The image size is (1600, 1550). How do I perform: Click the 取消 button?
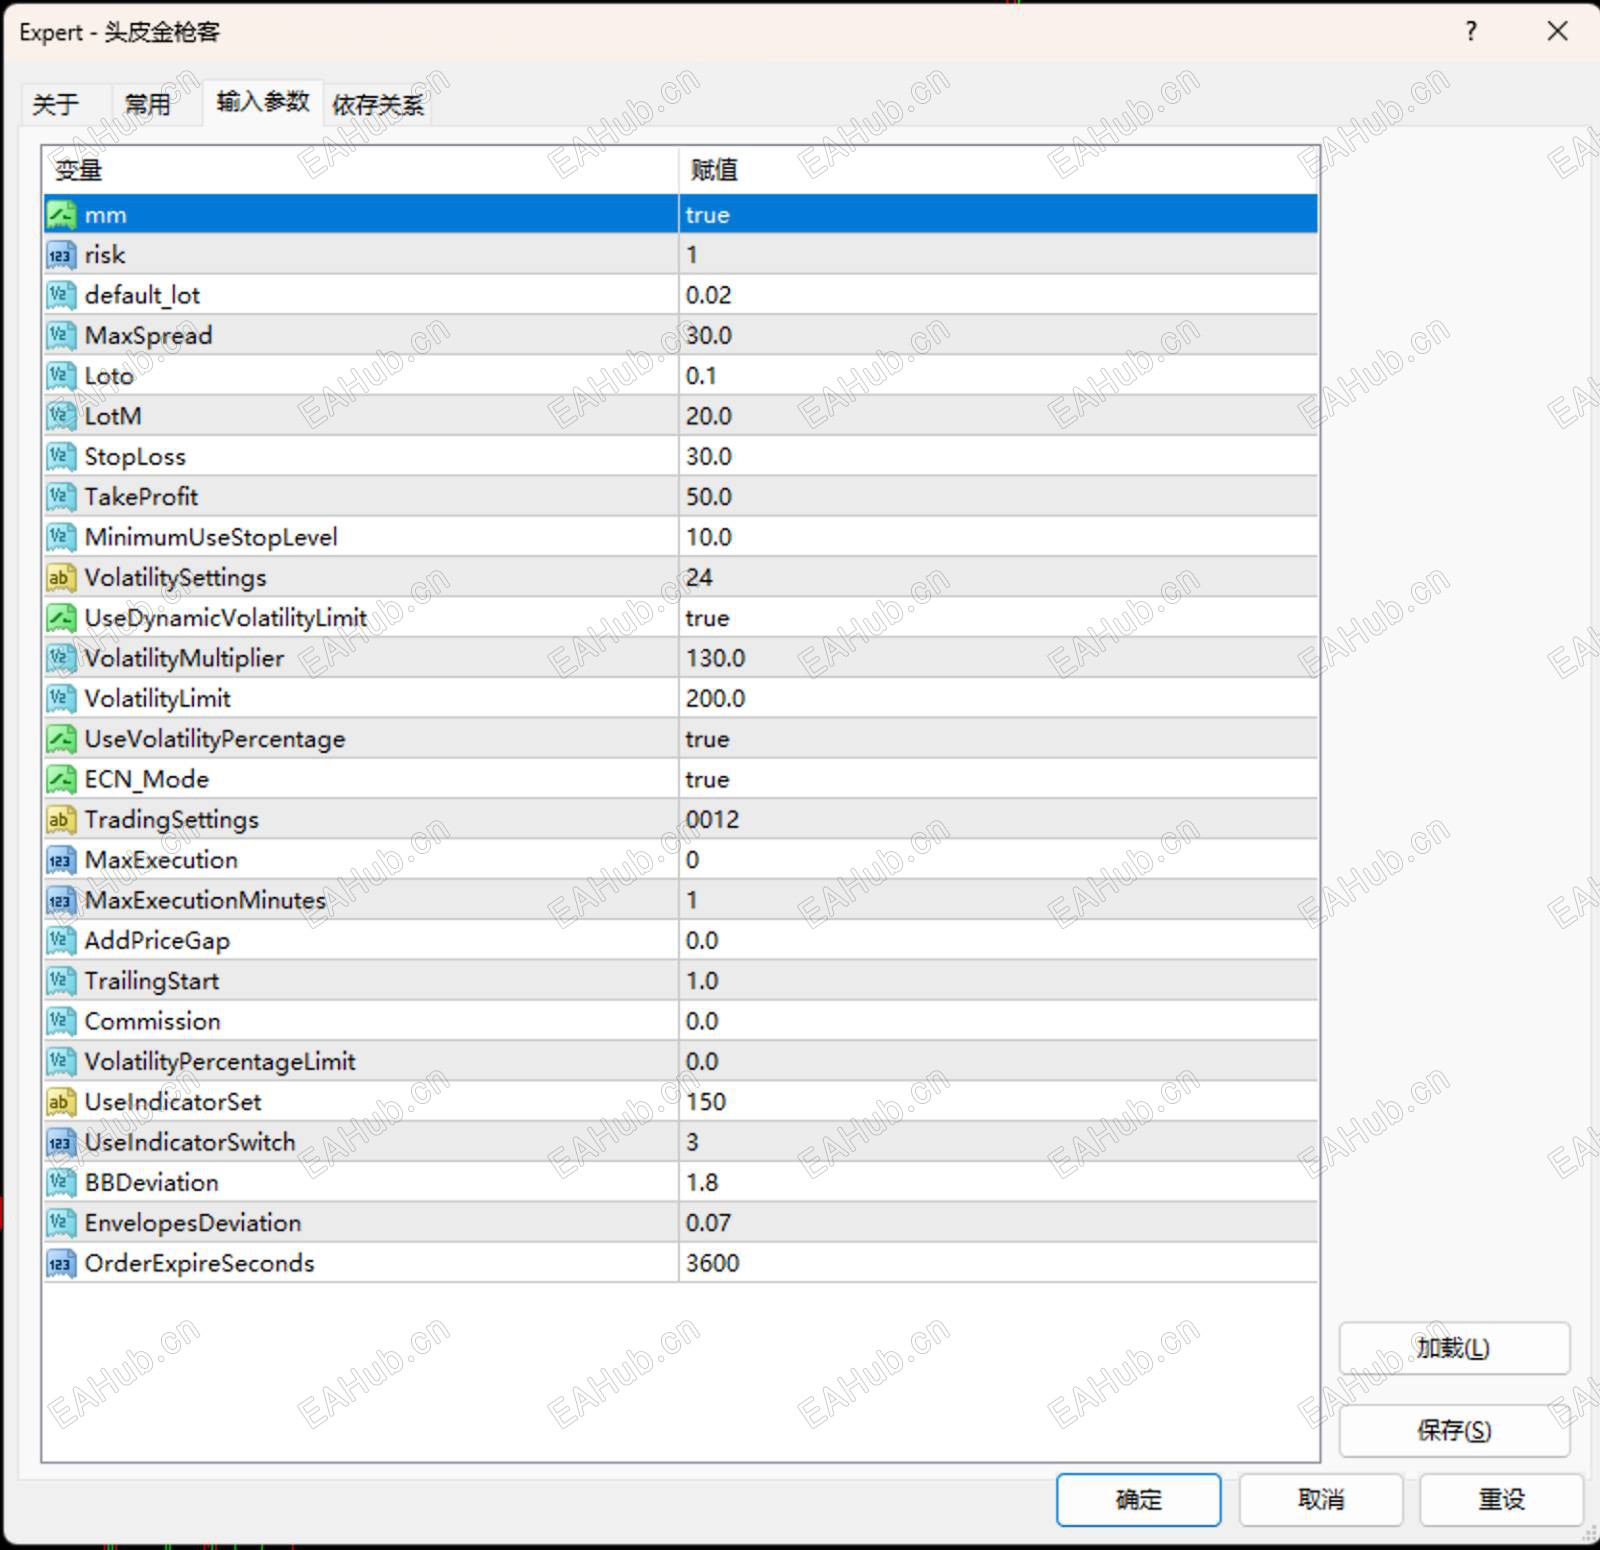click(x=1321, y=1499)
